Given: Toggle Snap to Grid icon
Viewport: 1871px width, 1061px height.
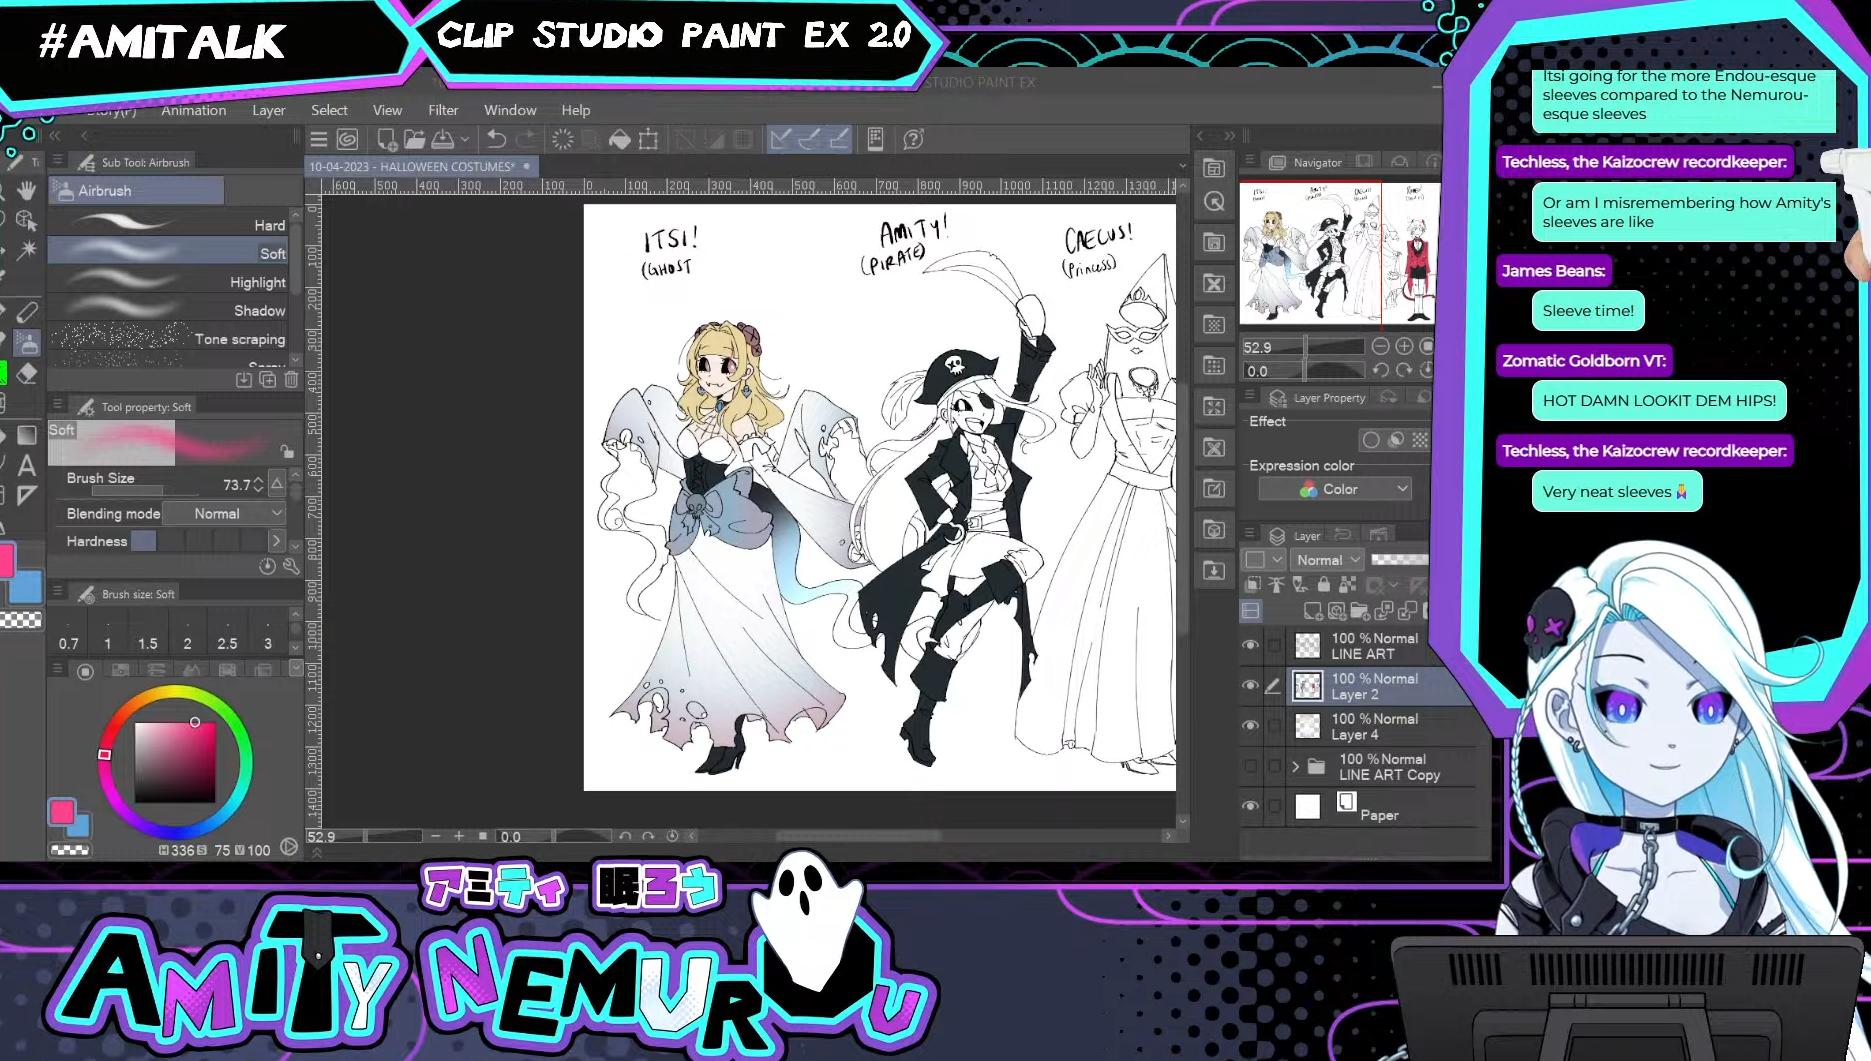Looking at the screenshot, I should coord(838,139).
